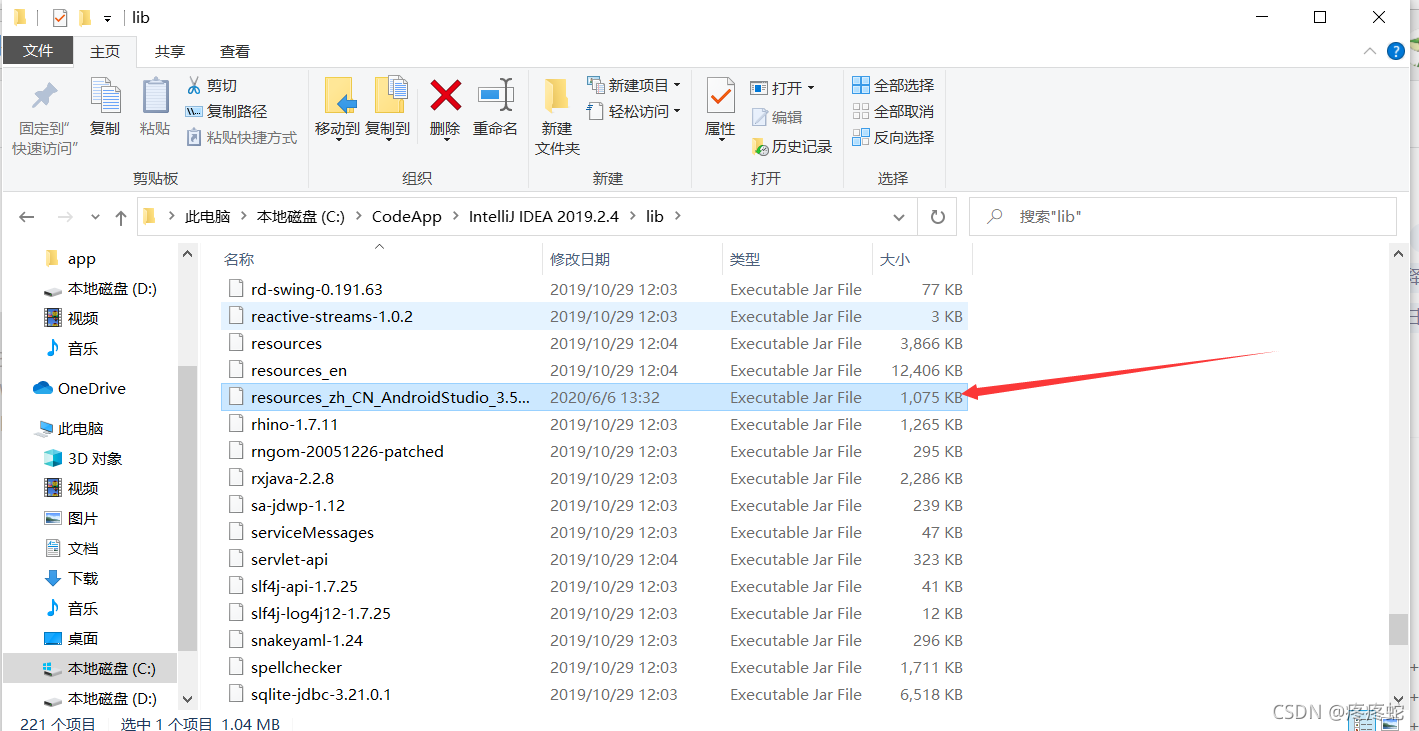Viewport: 1419px width, 731px height.
Task: Select file reactive-streams-1.0.2
Action: 594,316
